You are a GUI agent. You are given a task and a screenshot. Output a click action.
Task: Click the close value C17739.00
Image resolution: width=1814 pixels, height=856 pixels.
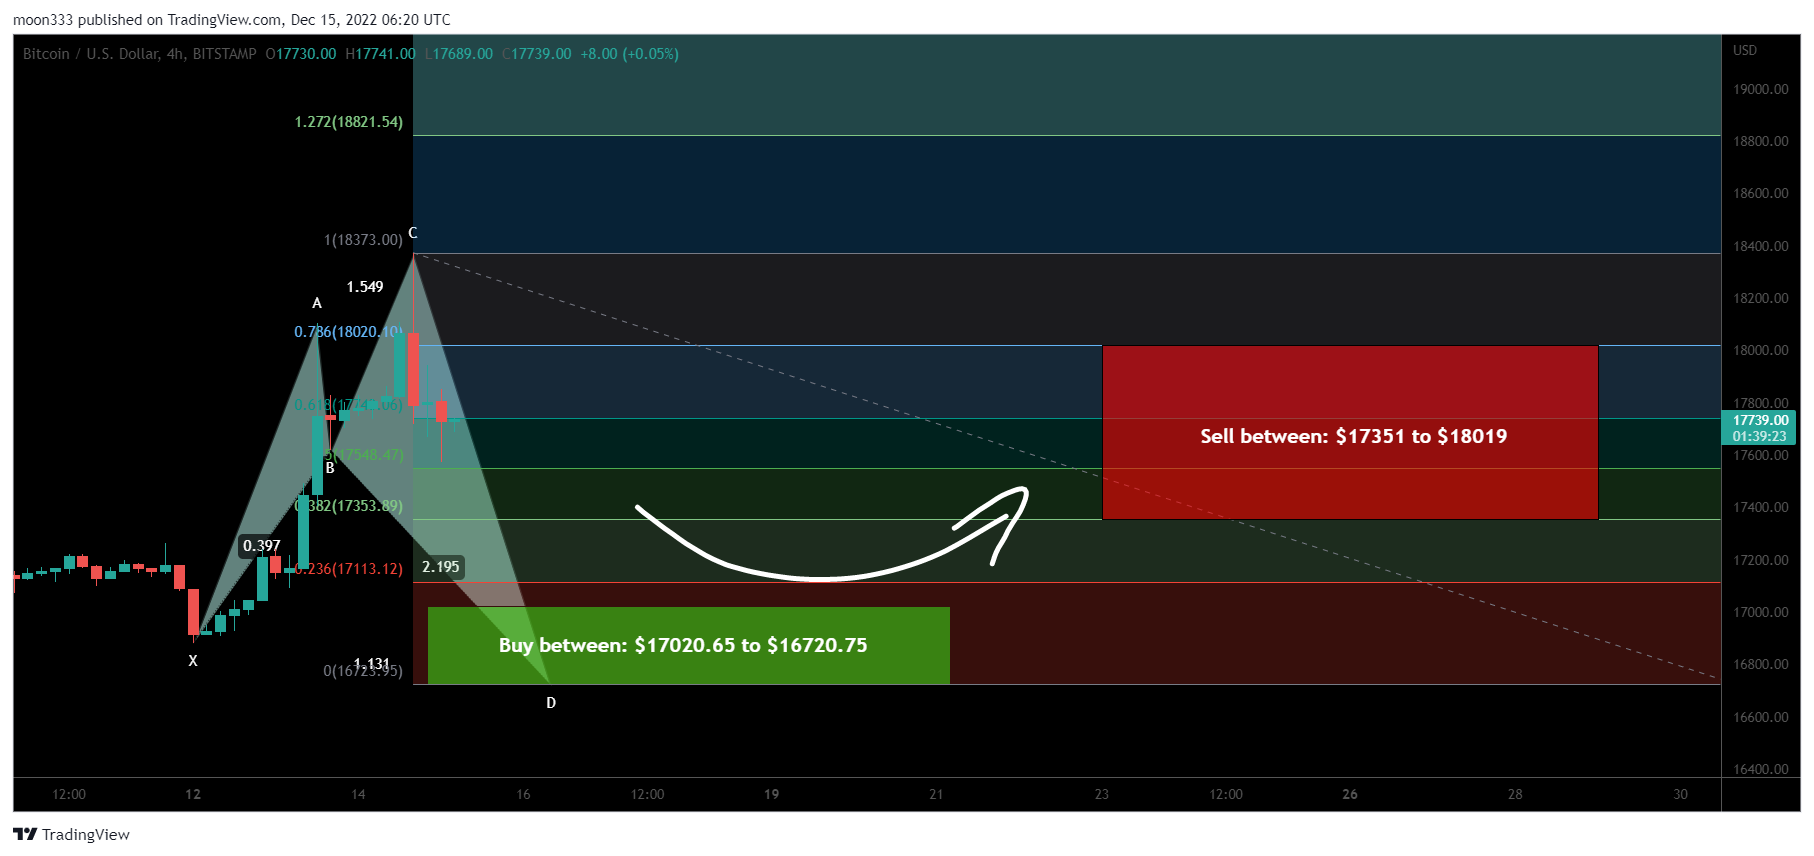point(537,54)
